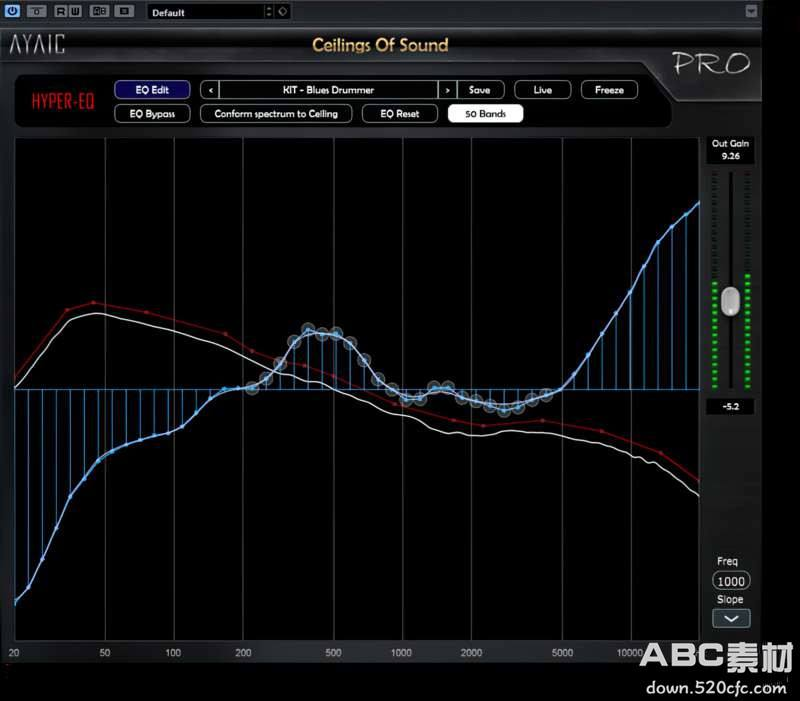Image resolution: width=800 pixels, height=701 pixels.
Task: Toggle EQ Bypass
Action: [152, 114]
